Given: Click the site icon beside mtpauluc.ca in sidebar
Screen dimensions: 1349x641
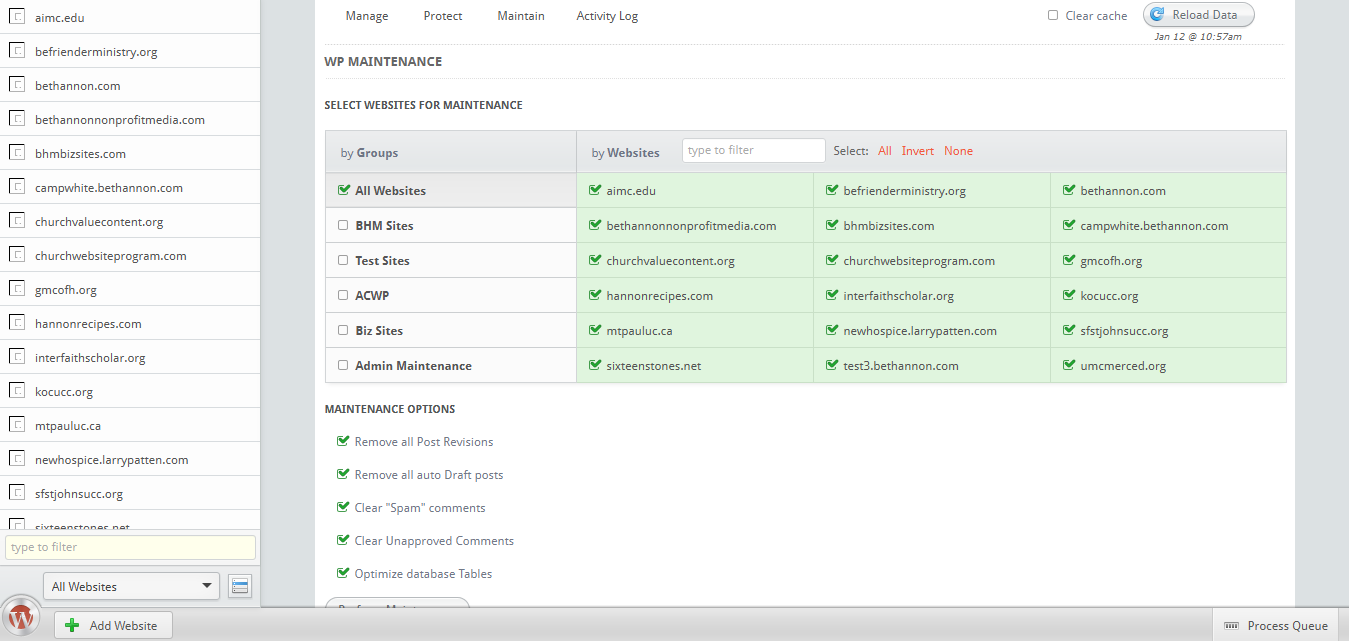Looking at the screenshot, I should (x=17, y=426).
